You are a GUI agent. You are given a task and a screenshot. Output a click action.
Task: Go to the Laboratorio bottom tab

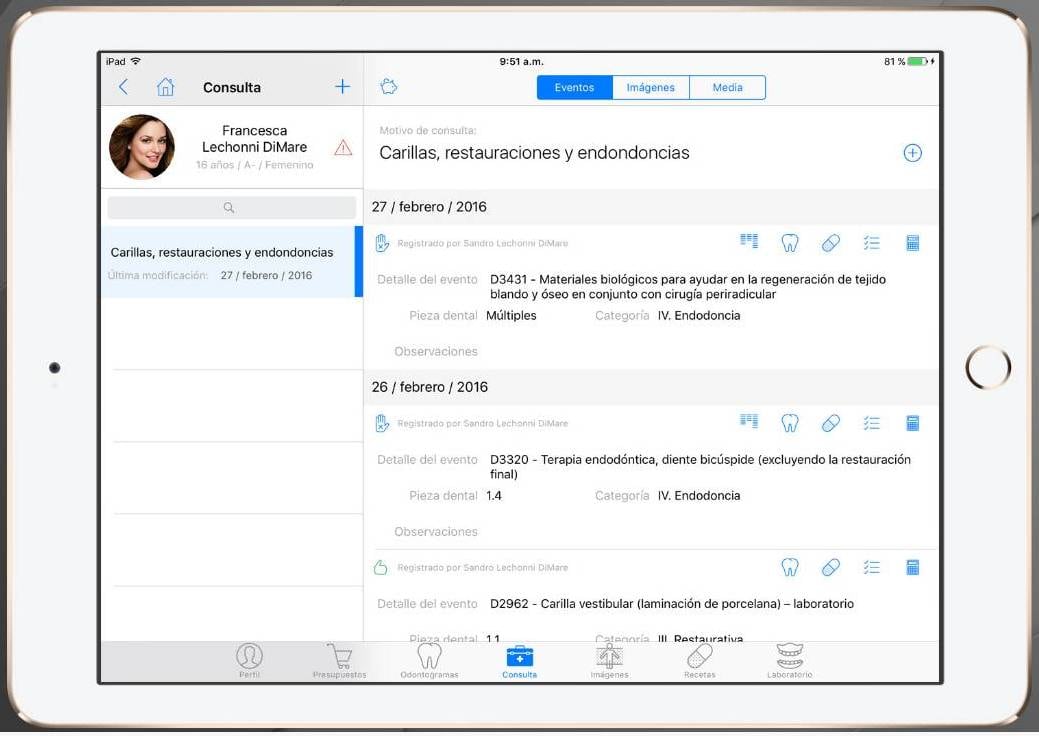(x=789, y=661)
